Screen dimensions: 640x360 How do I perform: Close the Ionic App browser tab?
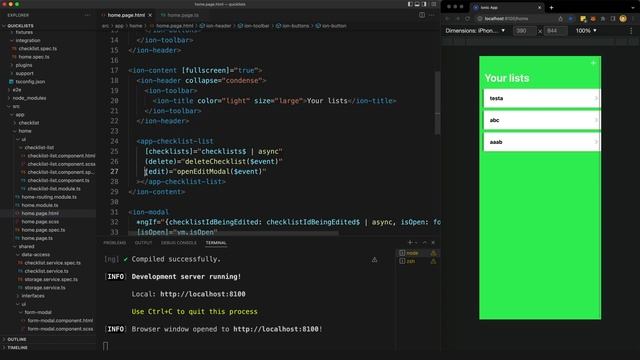coord(539,7)
